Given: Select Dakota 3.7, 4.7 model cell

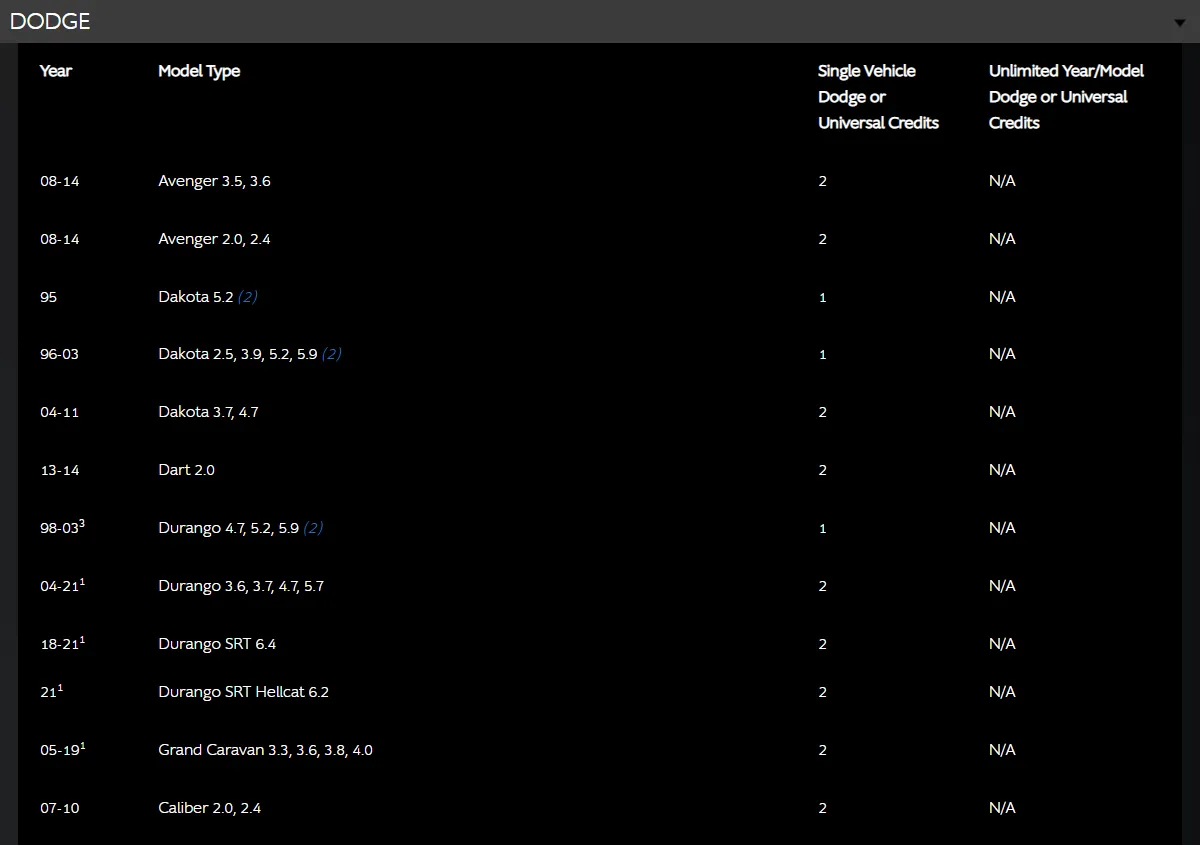Looking at the screenshot, I should pyautogui.click(x=208, y=412).
